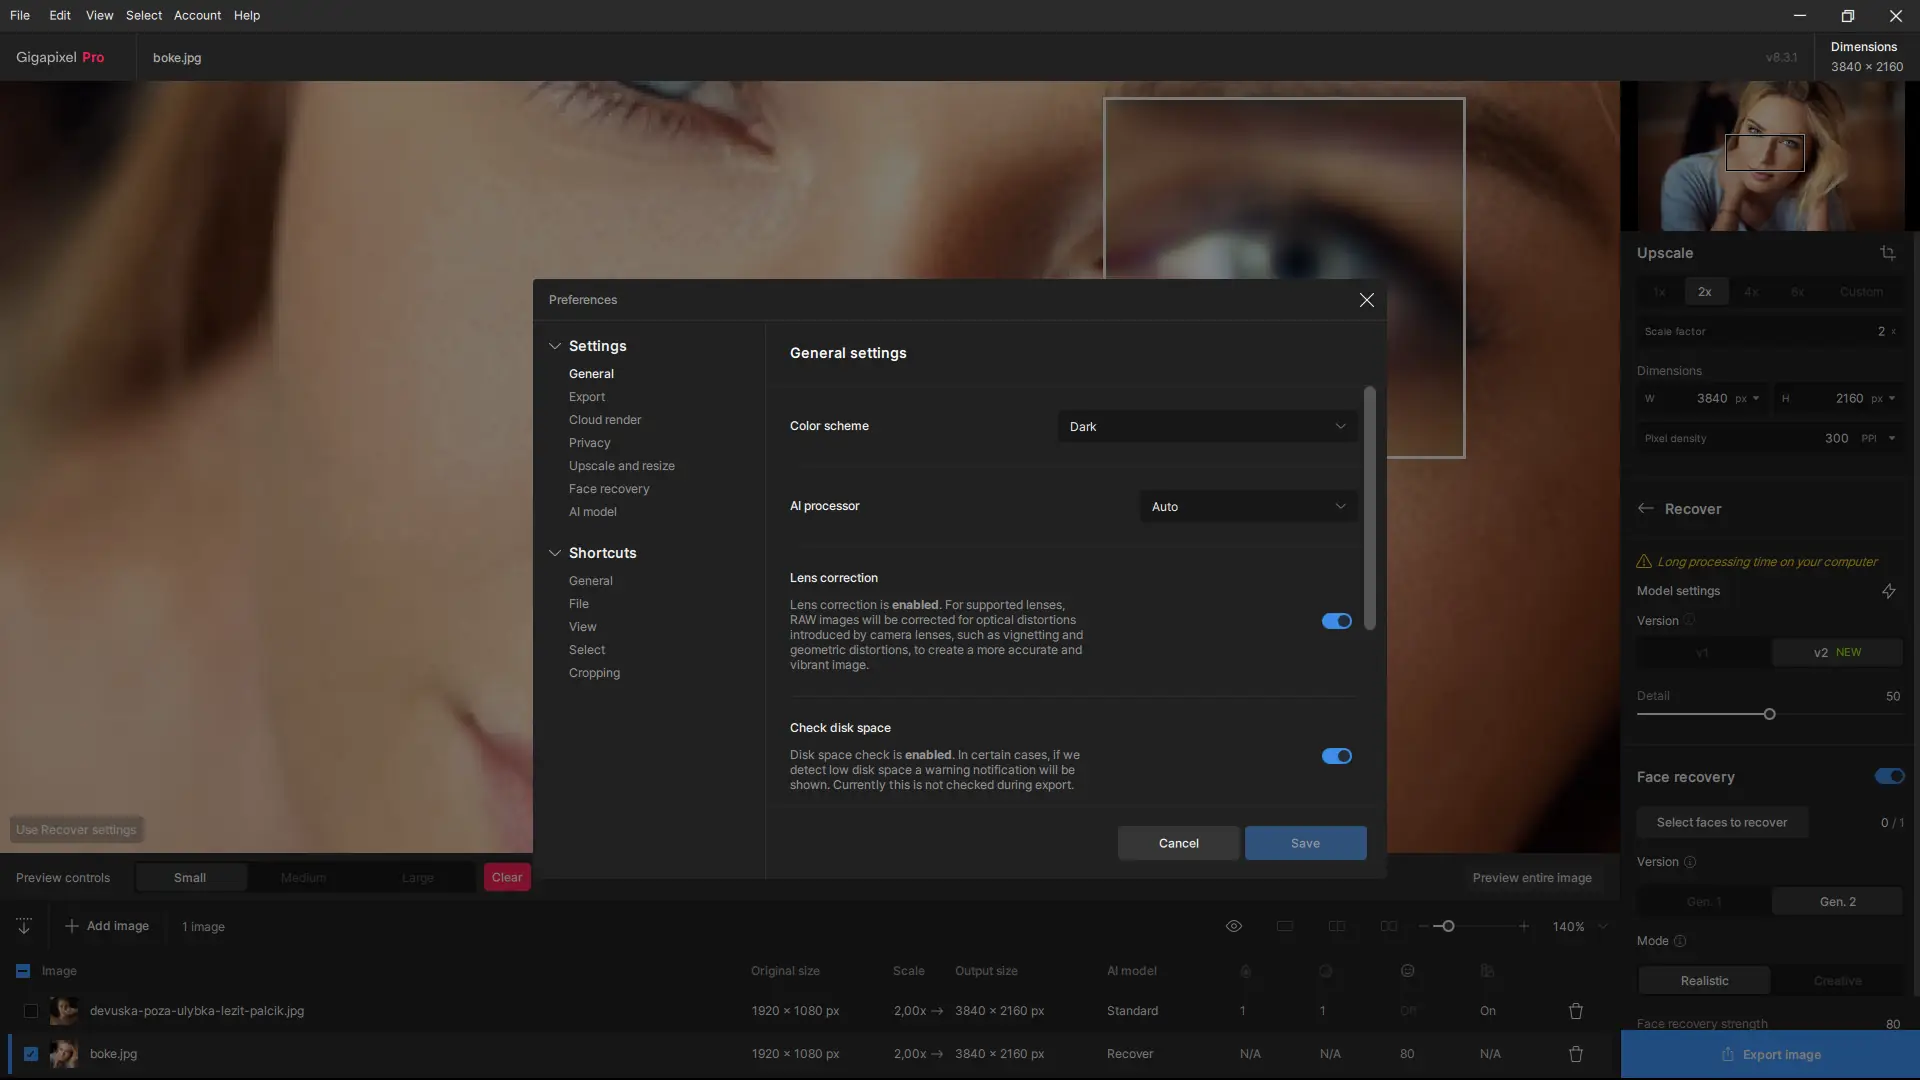The width and height of the screenshot is (1920, 1080).
Task: Click the collapse-panel arrow left of Add image
Action: [24, 926]
